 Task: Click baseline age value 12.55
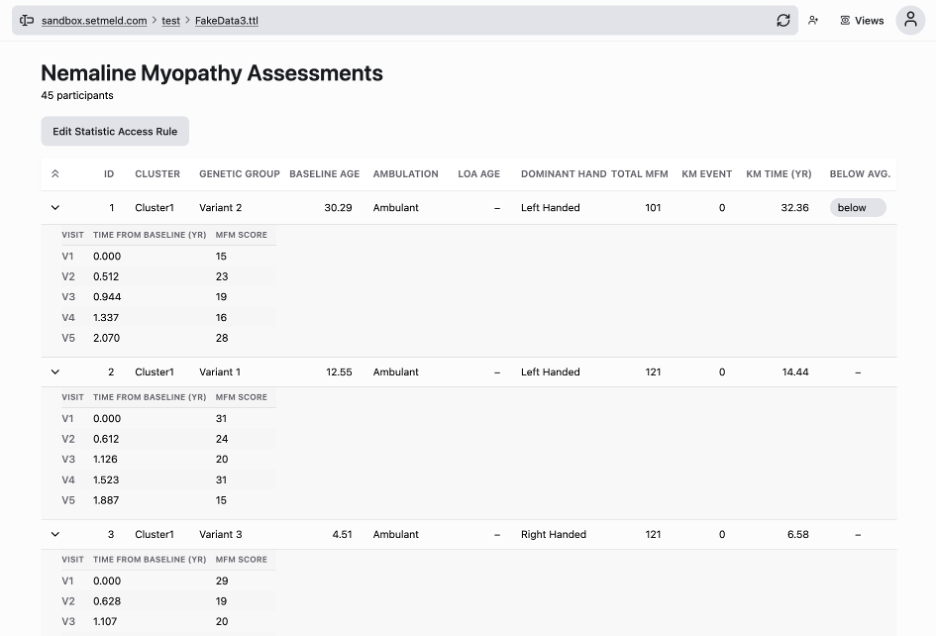pos(339,371)
